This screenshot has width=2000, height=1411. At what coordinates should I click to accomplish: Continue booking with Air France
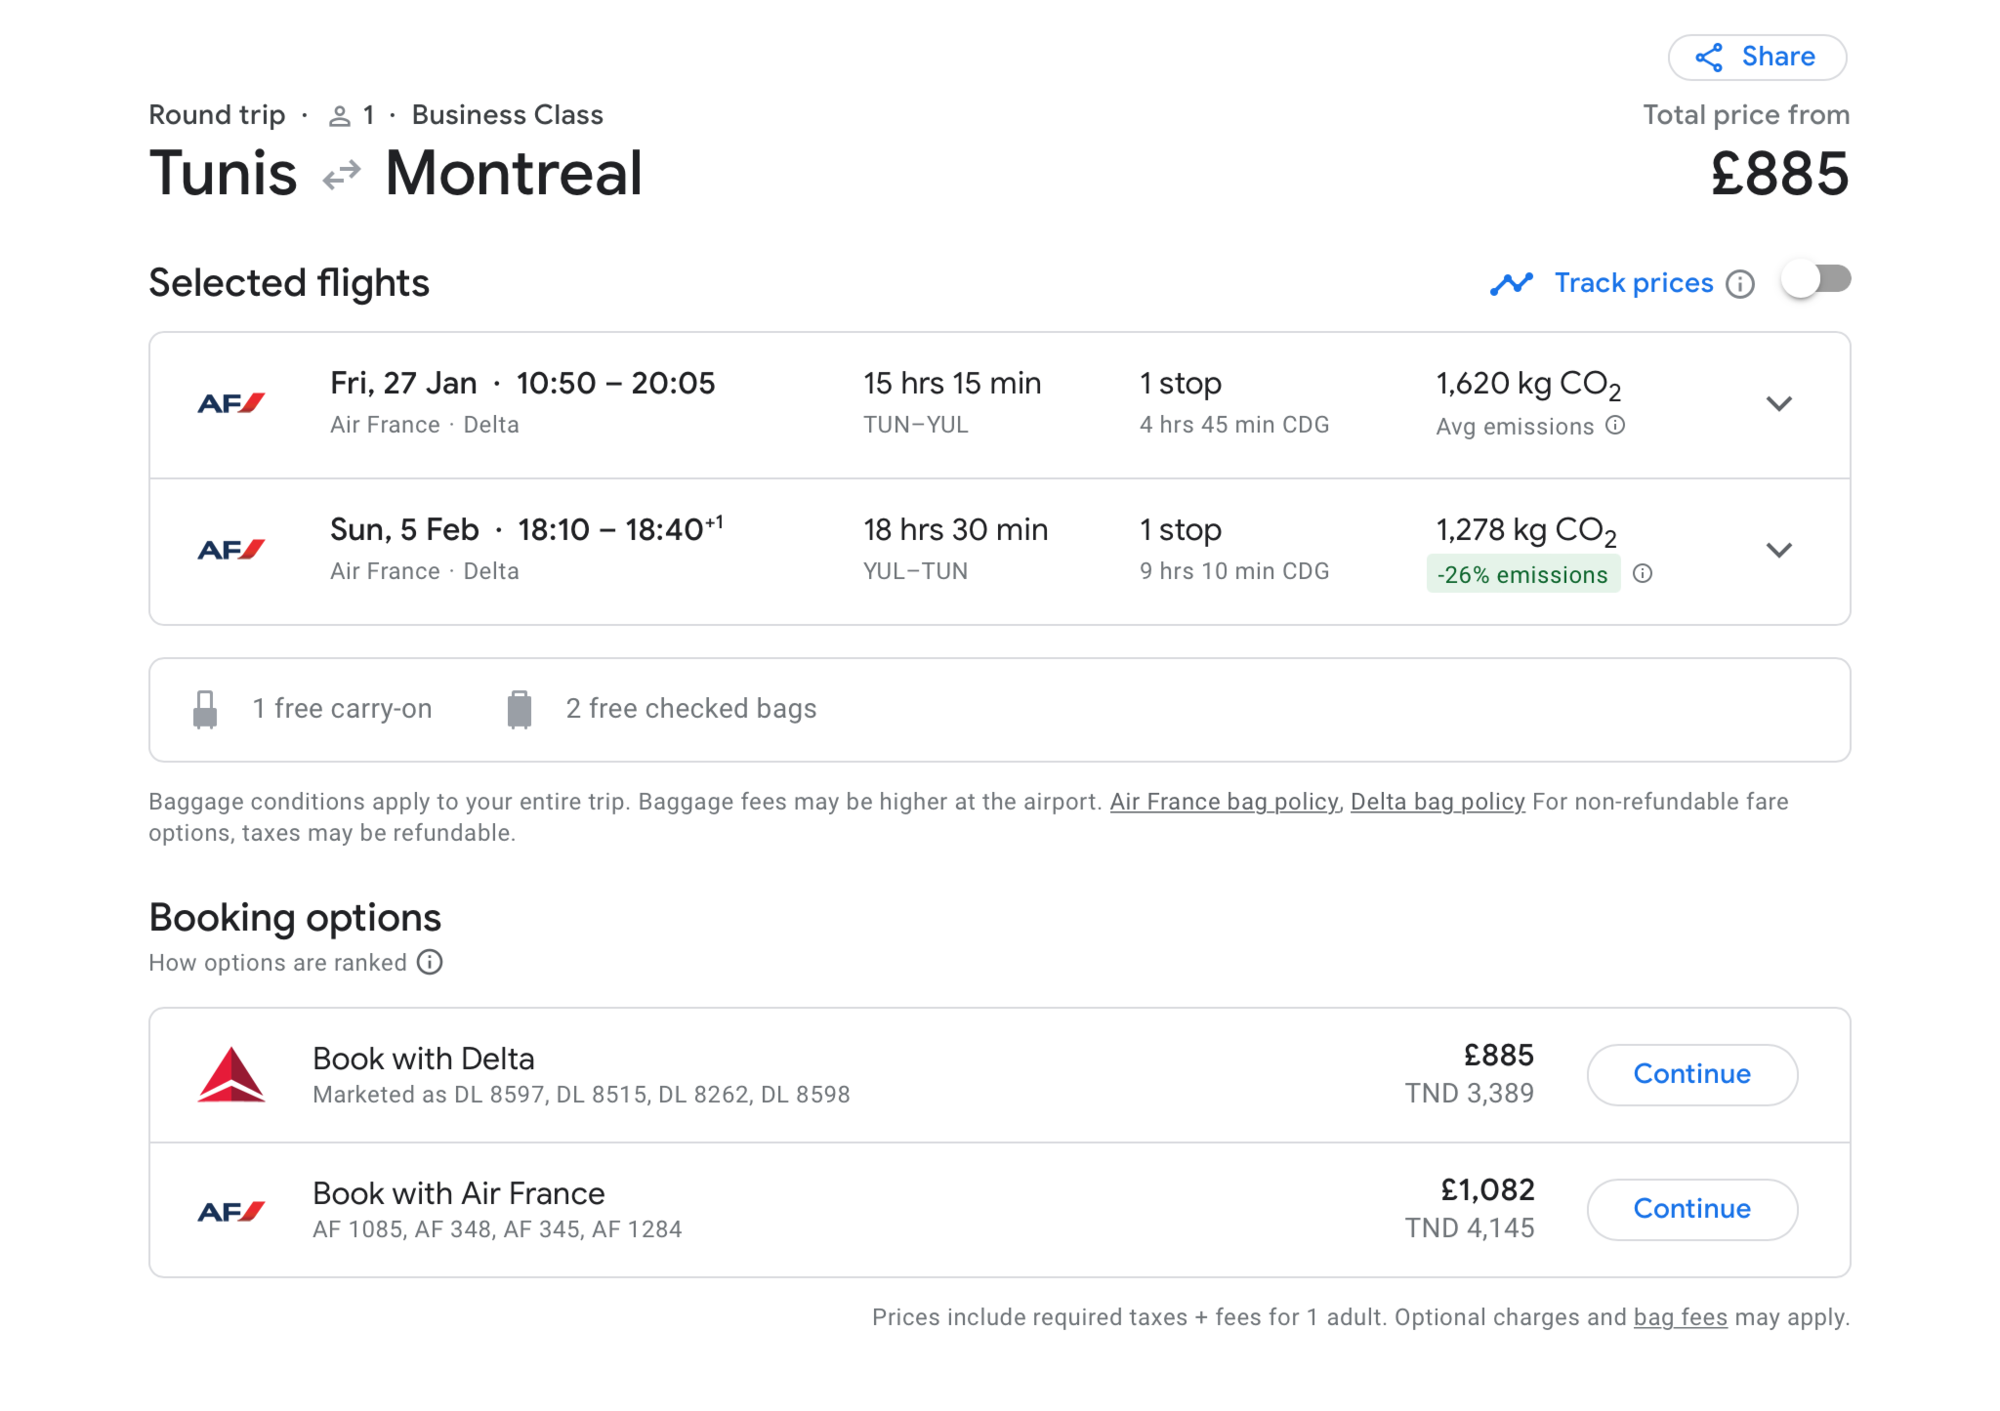click(x=1692, y=1210)
